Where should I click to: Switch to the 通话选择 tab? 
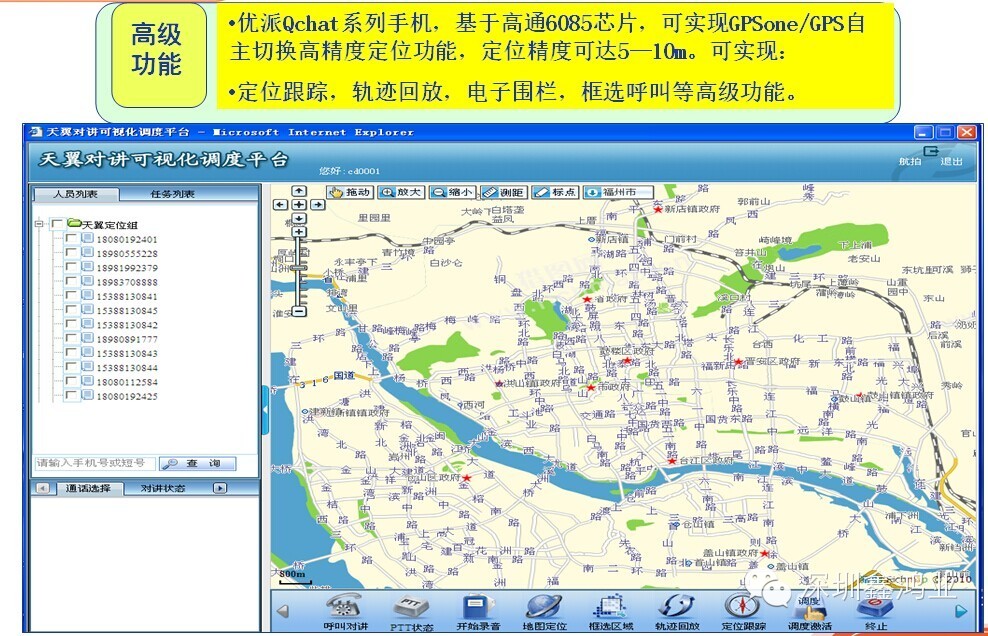click(88, 488)
